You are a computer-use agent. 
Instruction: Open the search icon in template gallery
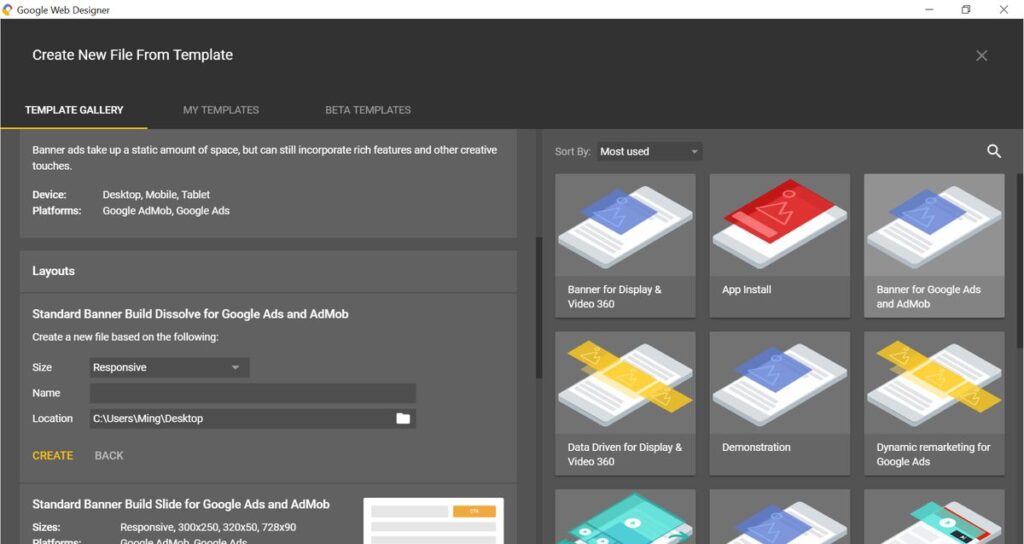click(993, 152)
